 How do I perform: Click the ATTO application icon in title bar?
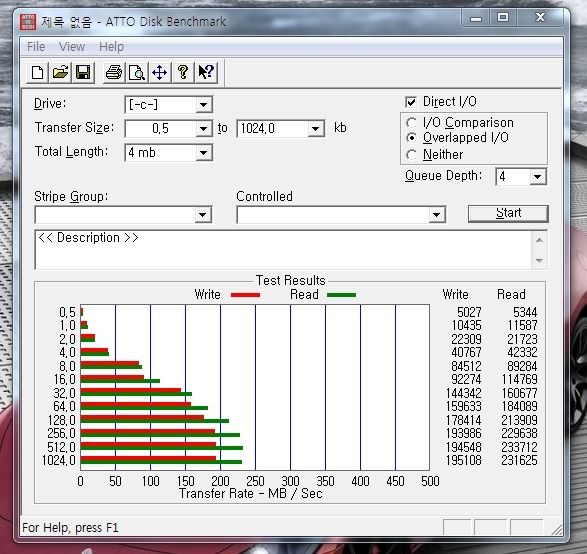28,22
